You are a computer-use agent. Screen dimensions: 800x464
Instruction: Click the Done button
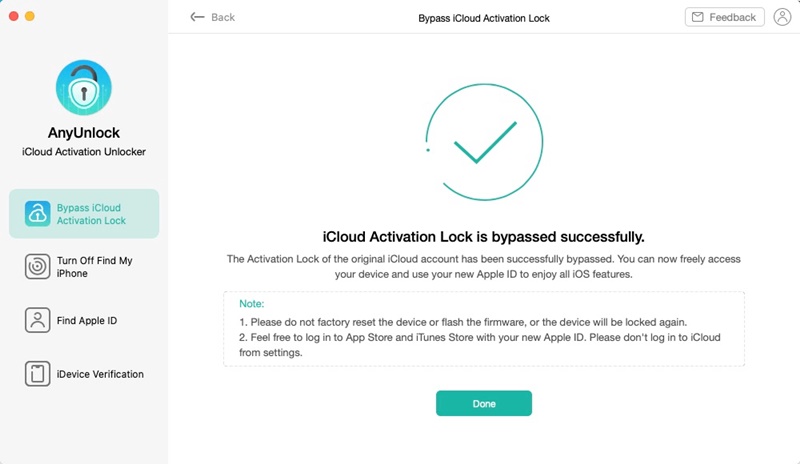[484, 403]
